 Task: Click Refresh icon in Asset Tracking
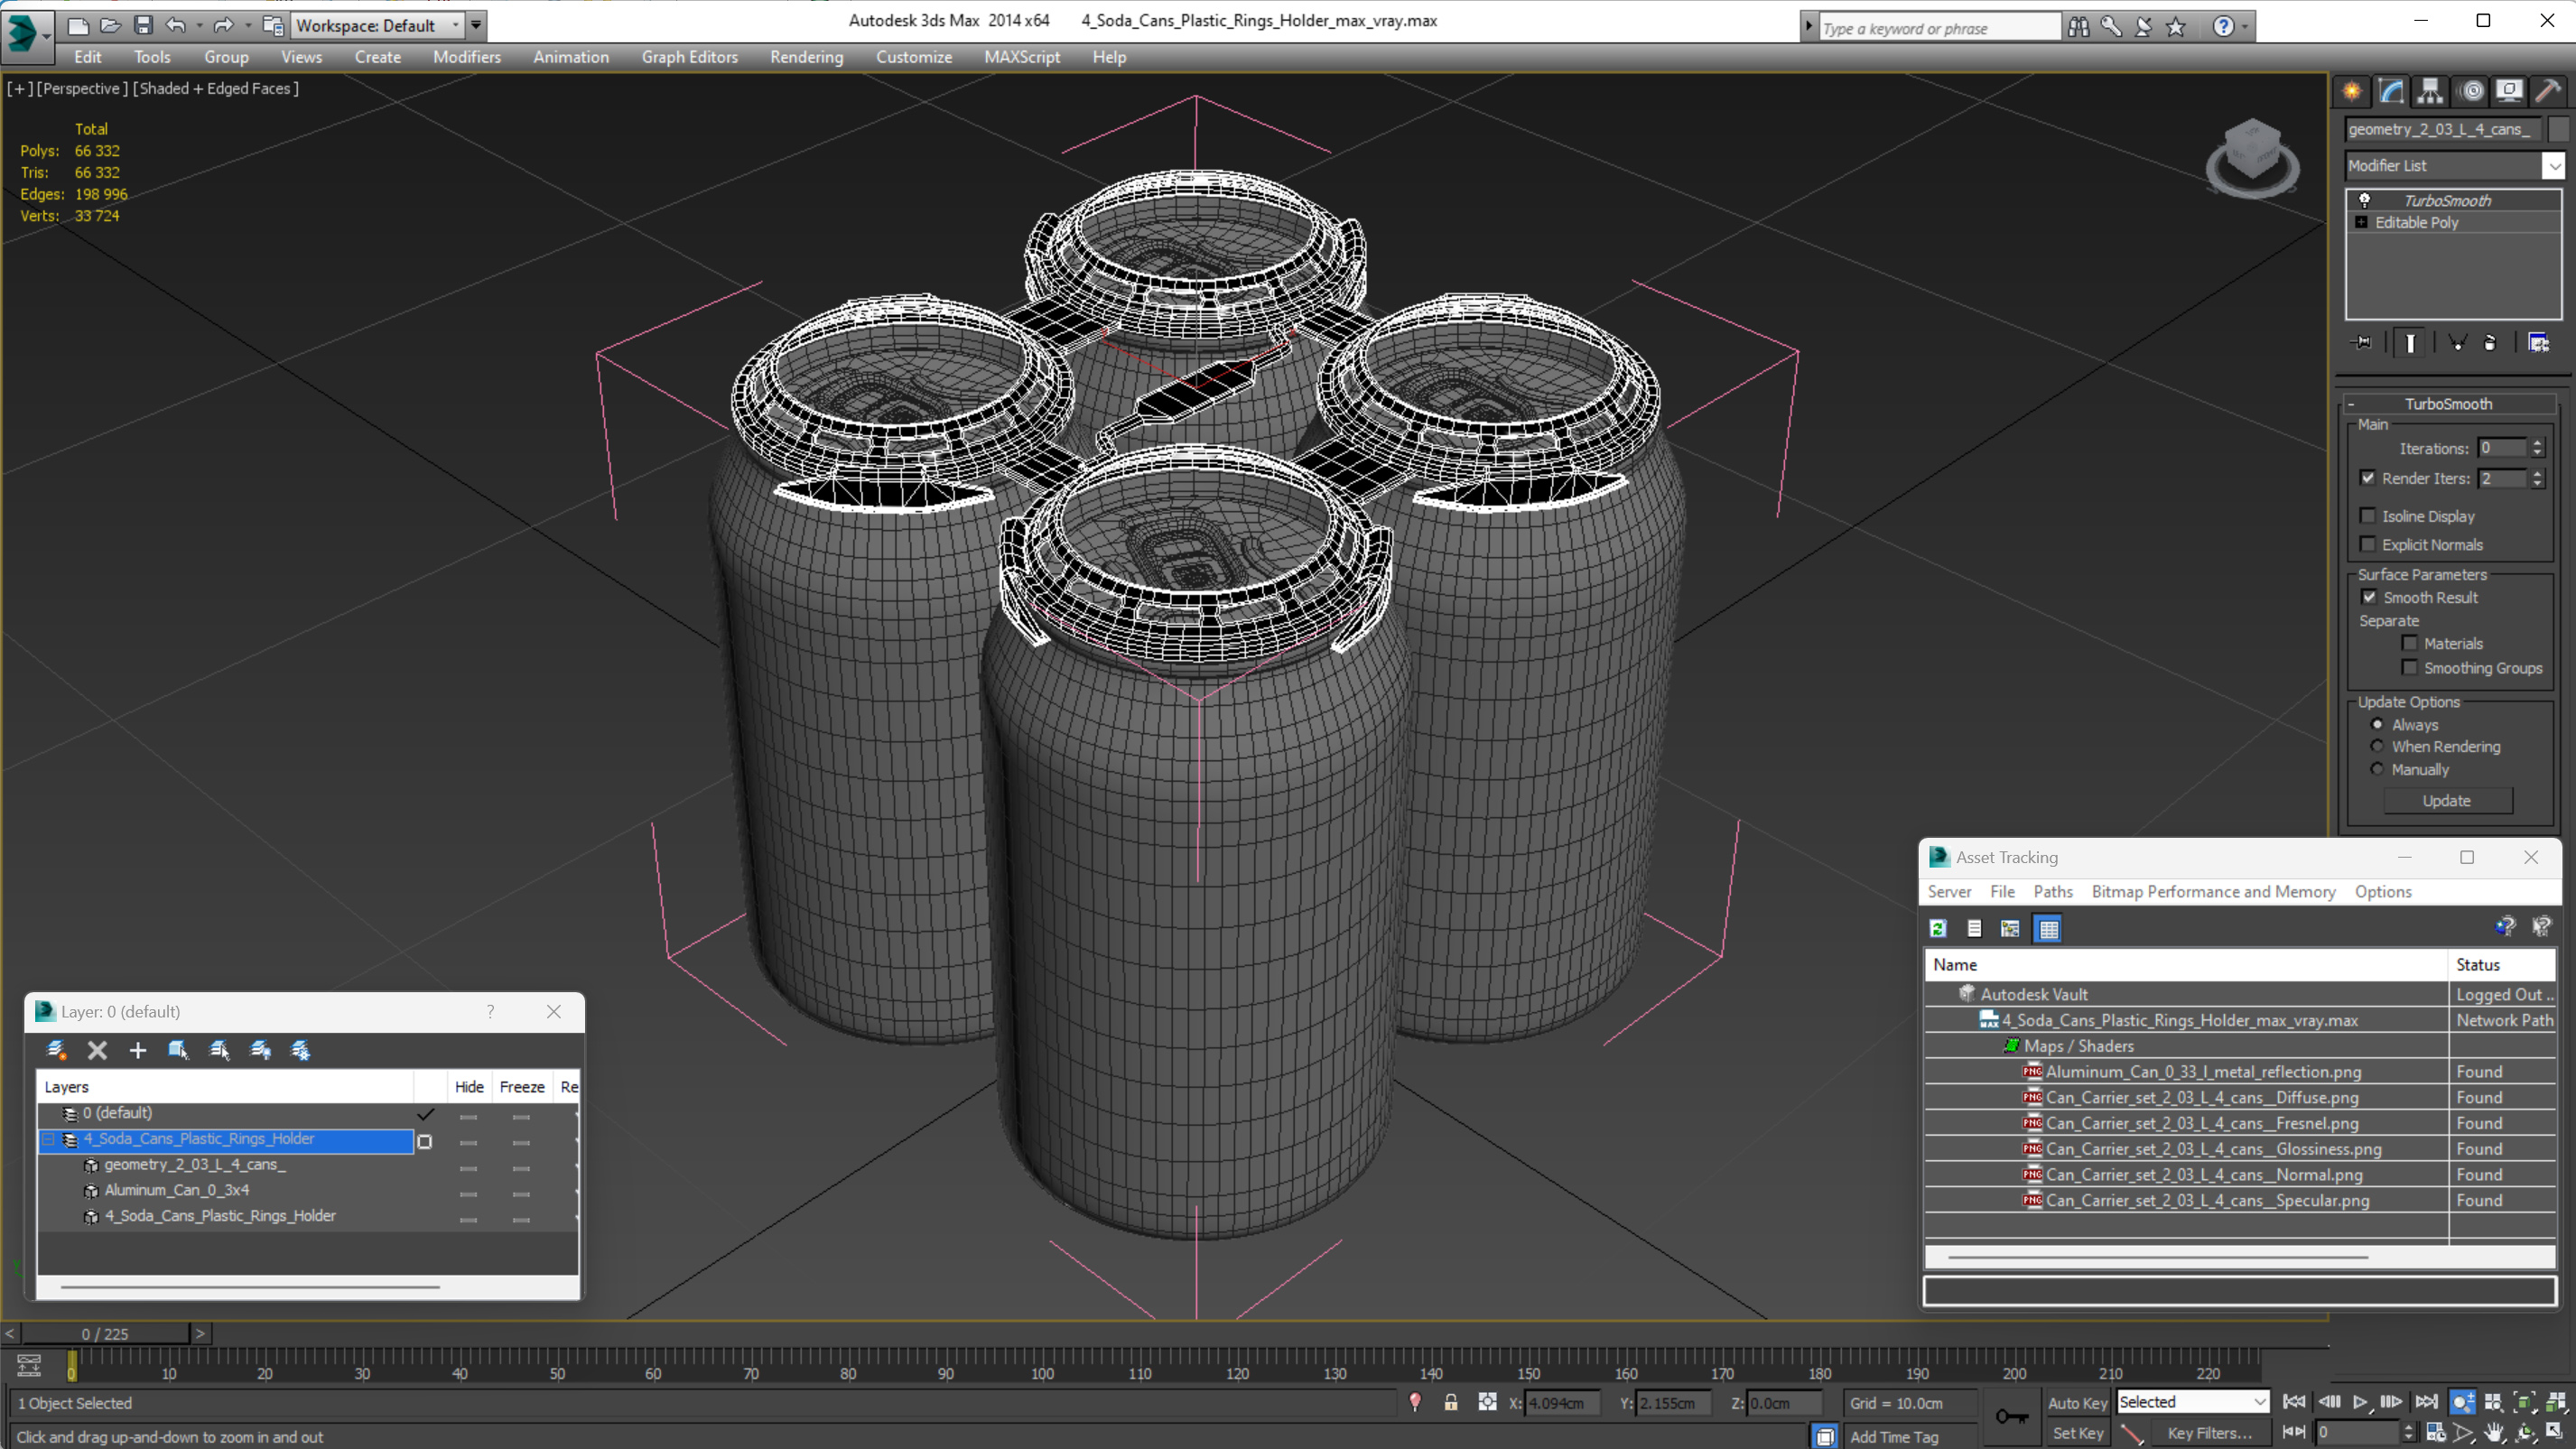pos(1938,929)
